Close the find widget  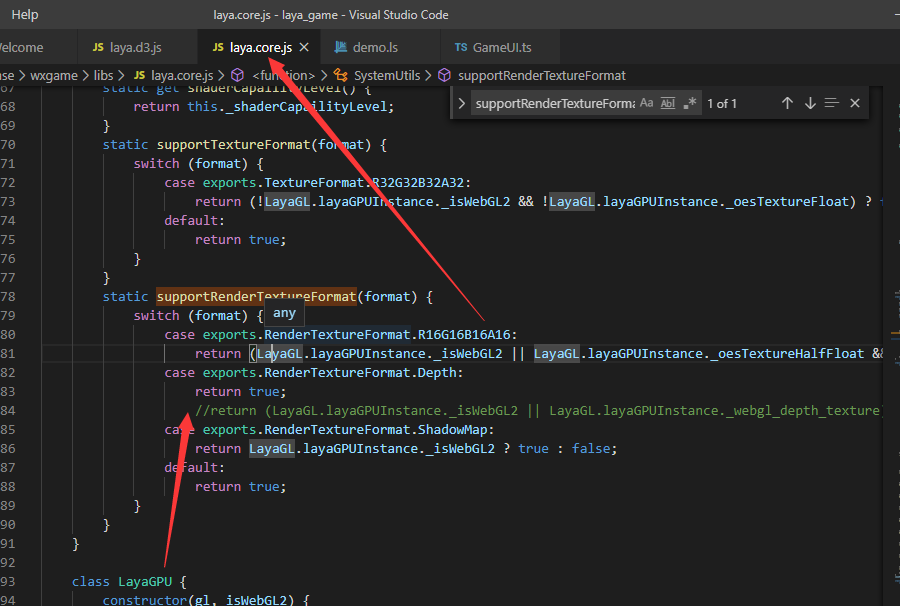pyautogui.click(x=855, y=103)
